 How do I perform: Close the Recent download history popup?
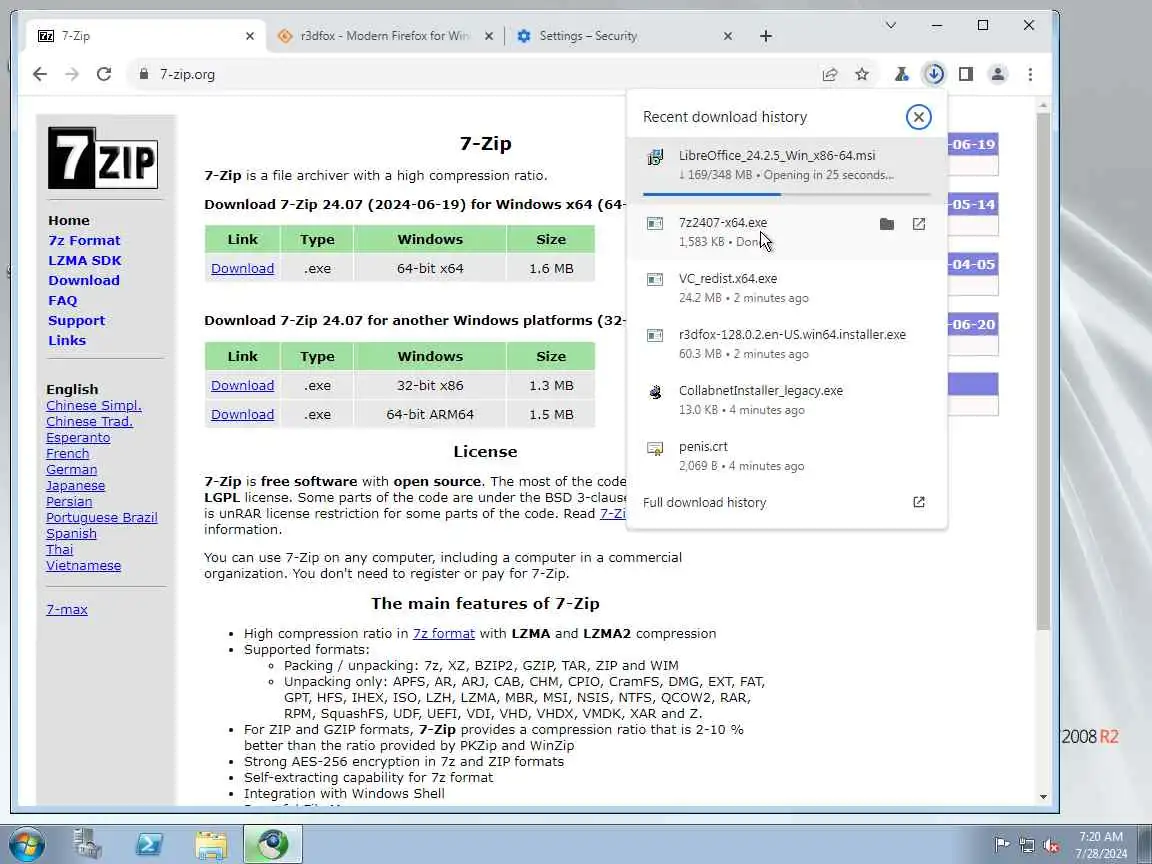918,117
